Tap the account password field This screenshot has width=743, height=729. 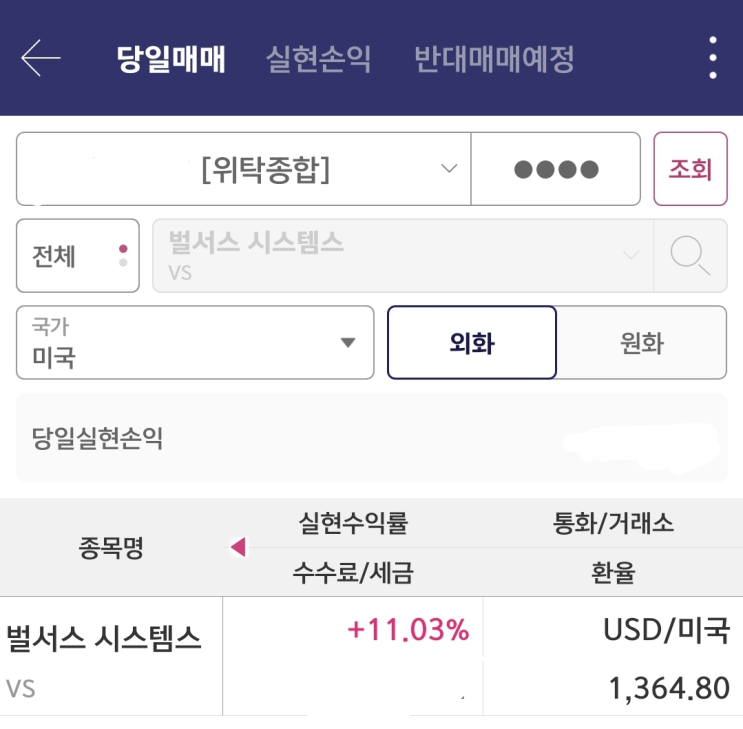556,169
